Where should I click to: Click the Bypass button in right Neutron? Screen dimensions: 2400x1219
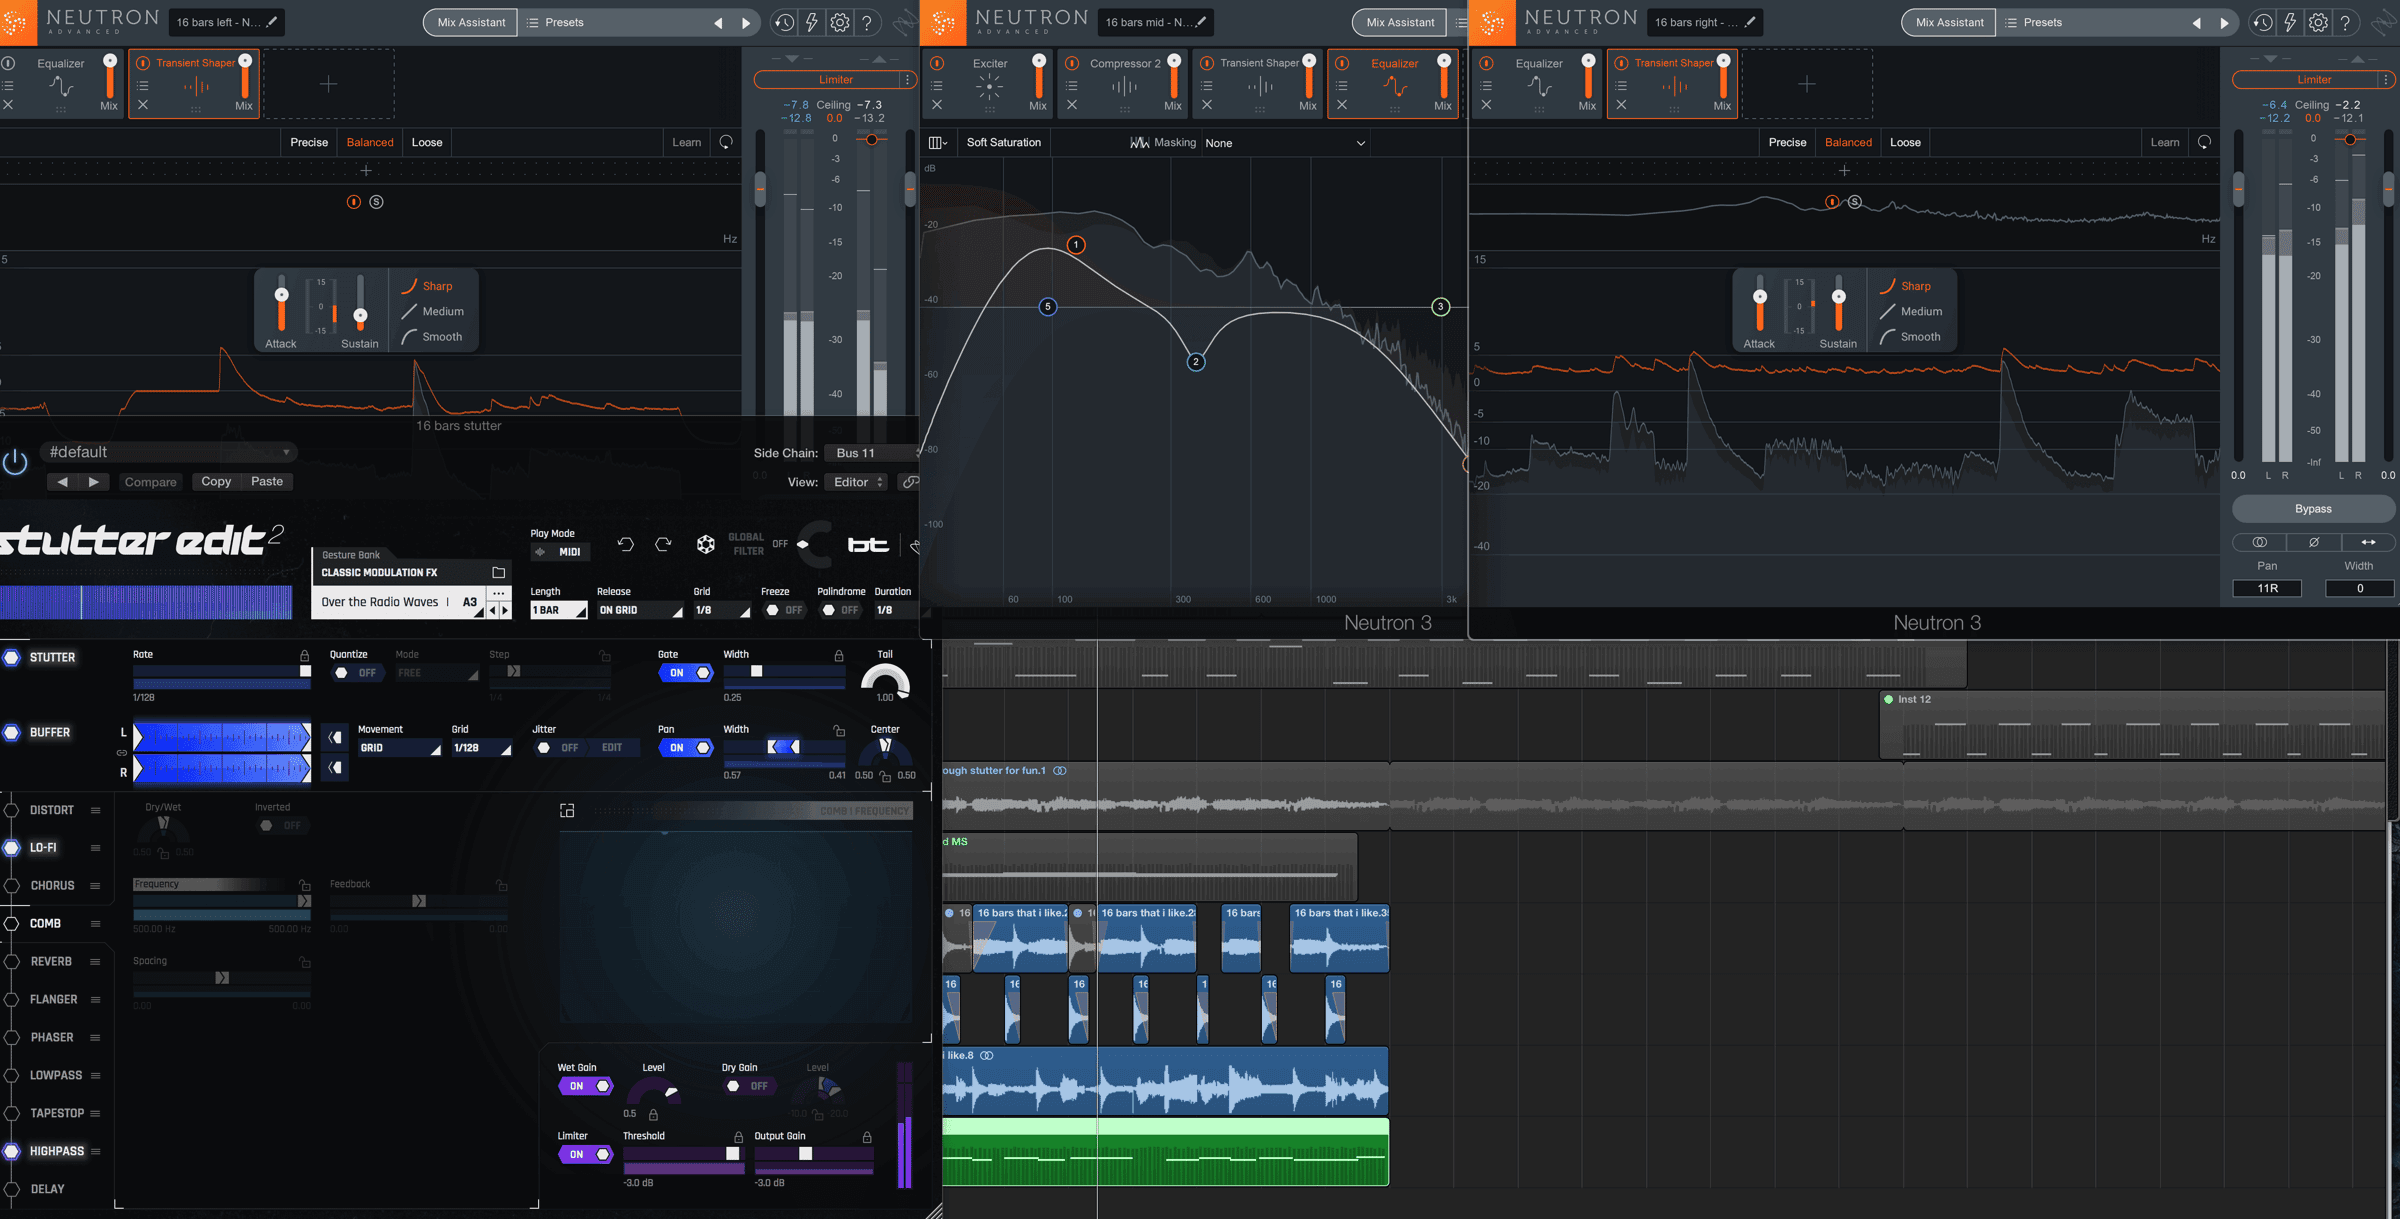2313,509
